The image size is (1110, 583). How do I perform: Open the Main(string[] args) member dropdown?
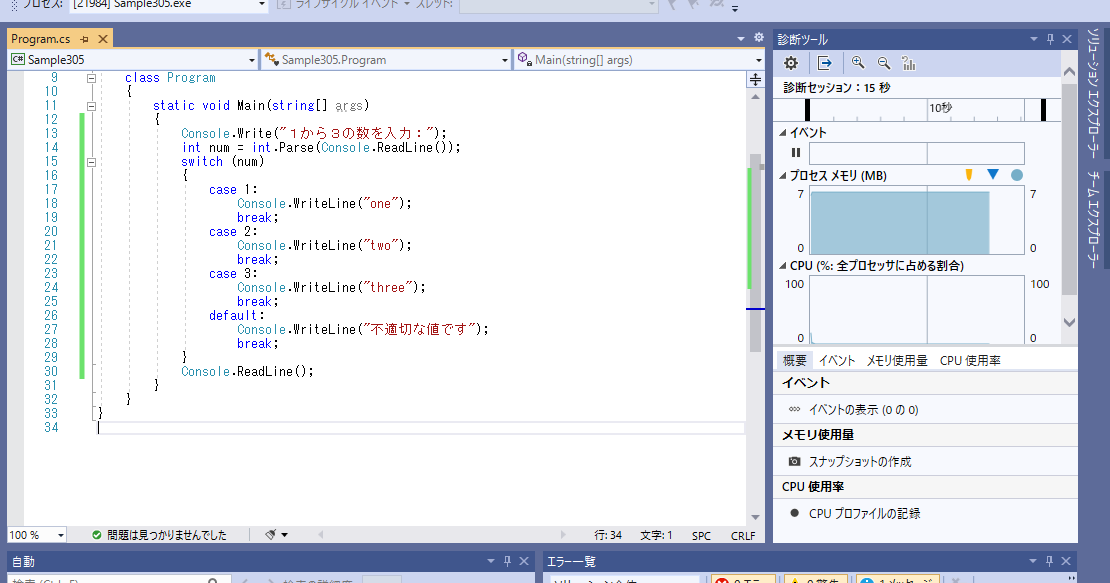[x=757, y=59]
